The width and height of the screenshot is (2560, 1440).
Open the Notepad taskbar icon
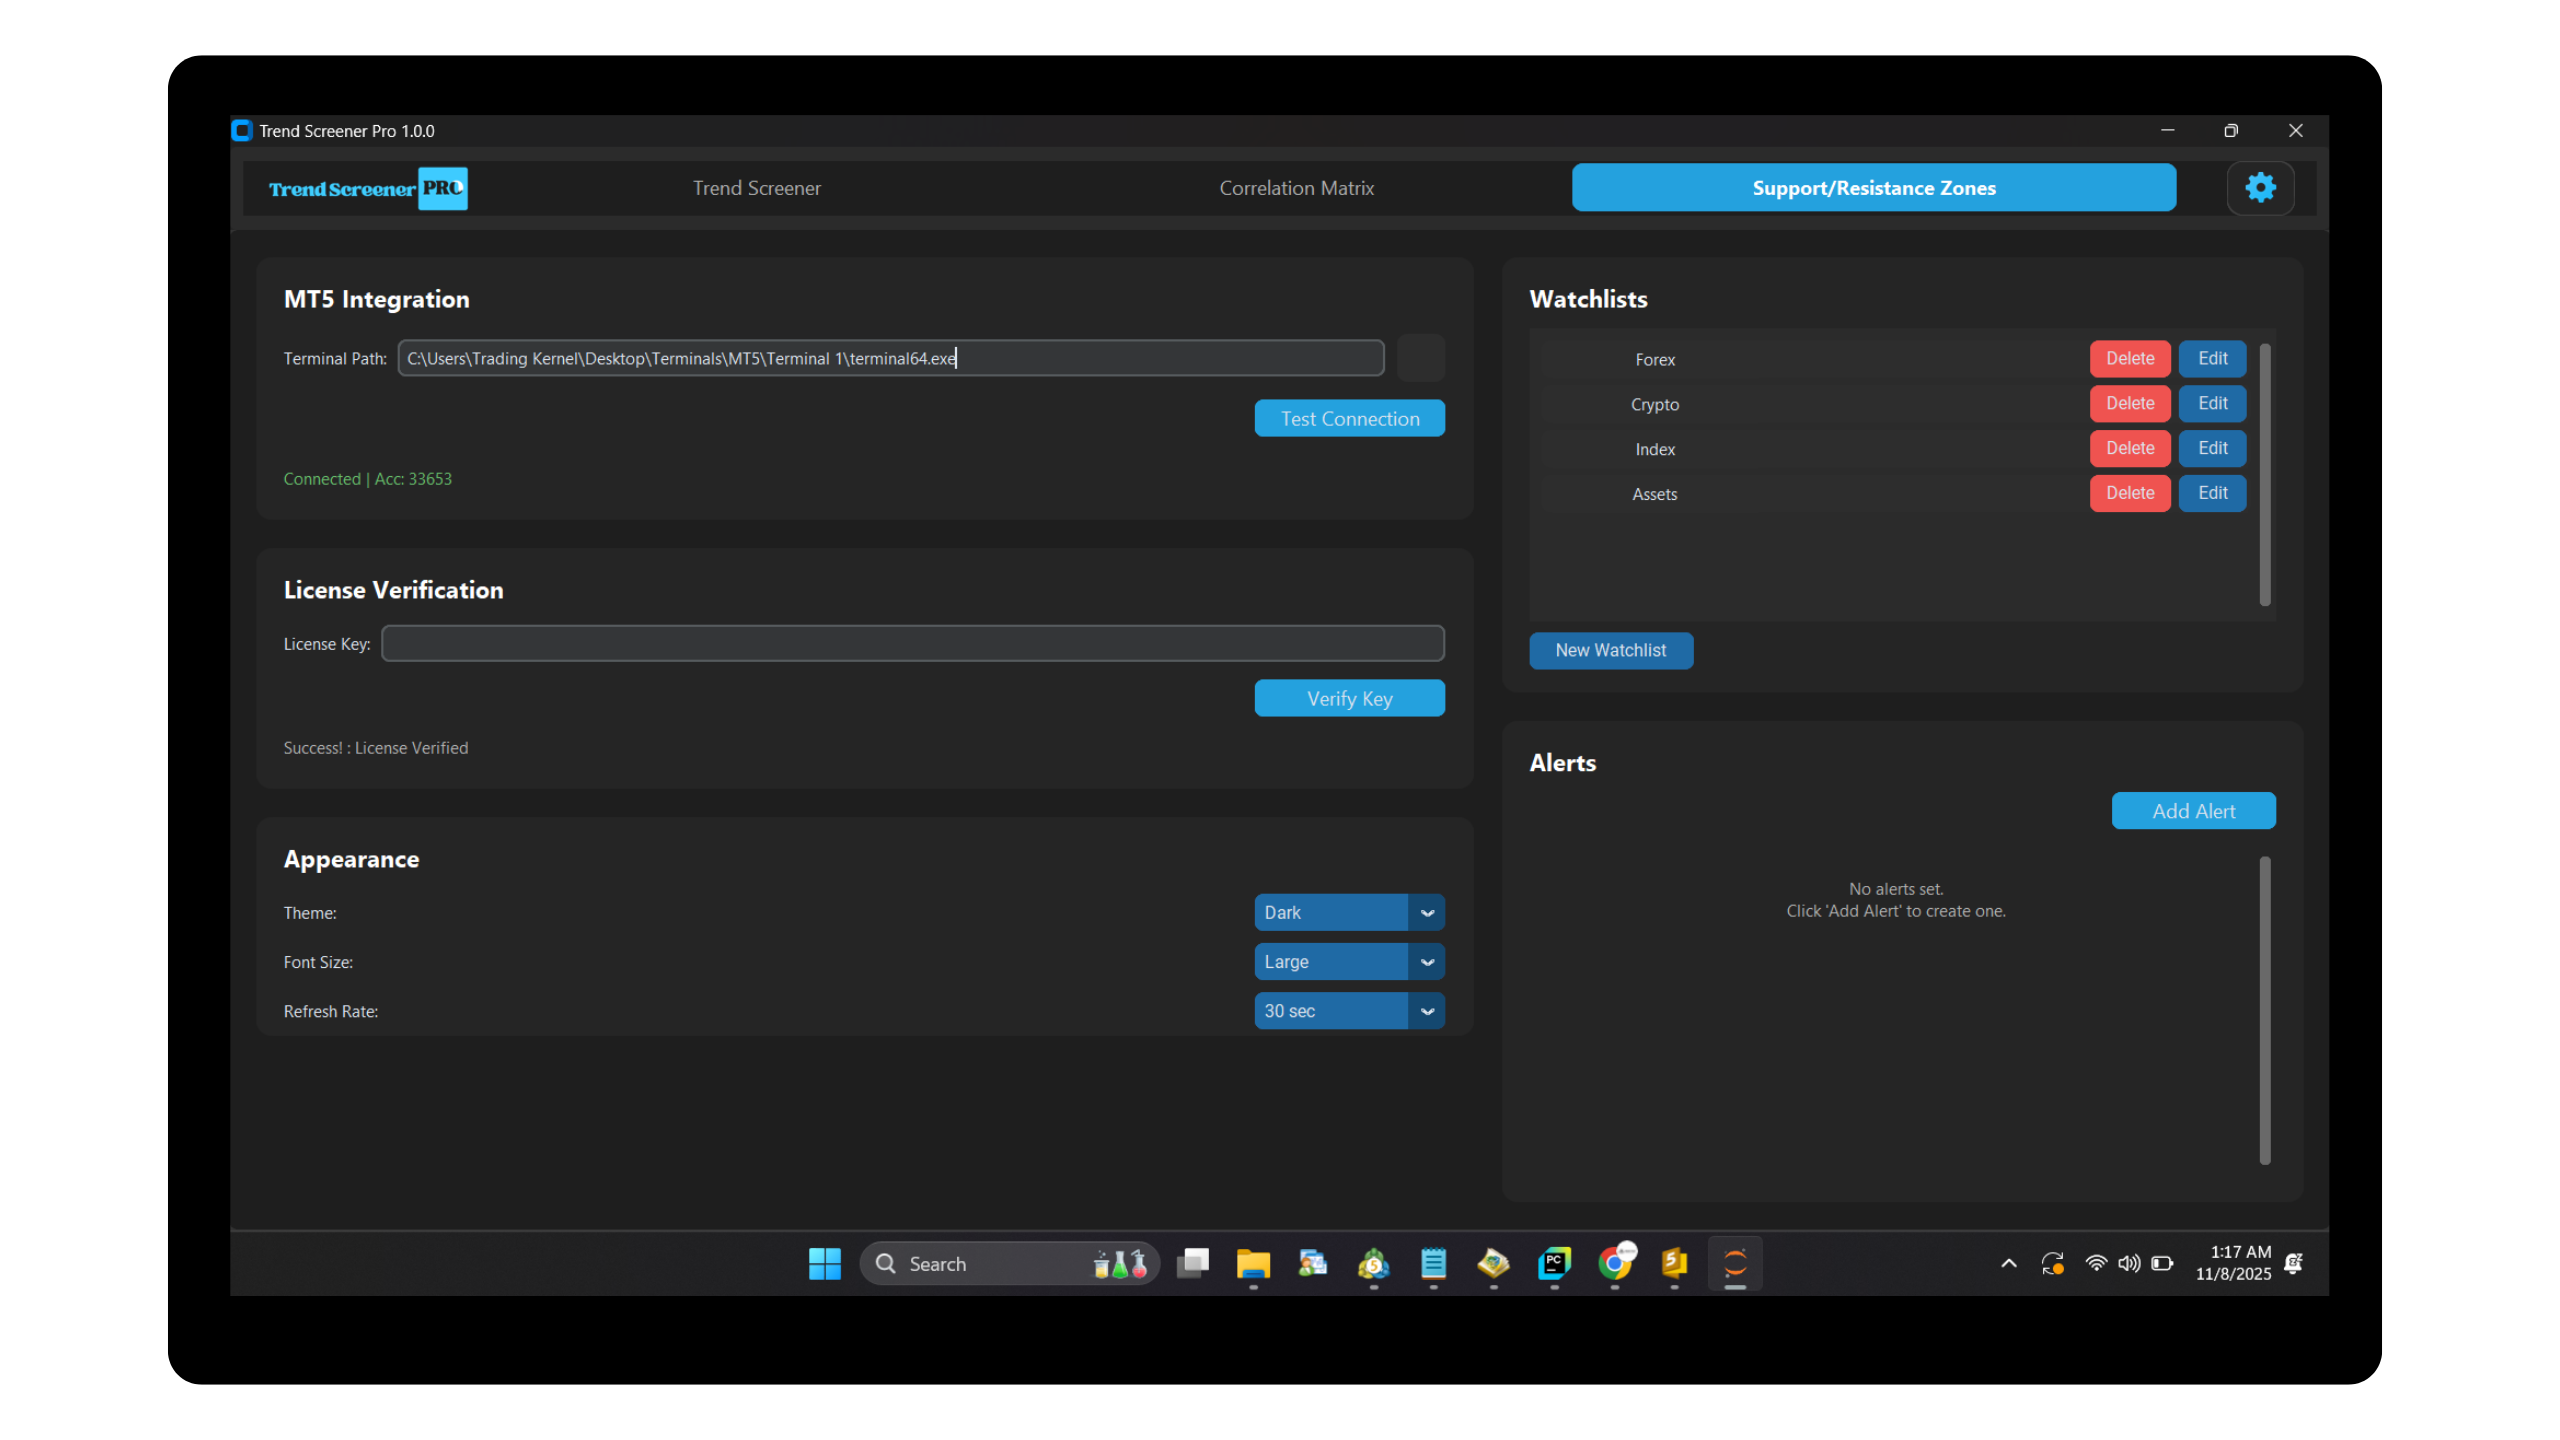point(1433,1264)
